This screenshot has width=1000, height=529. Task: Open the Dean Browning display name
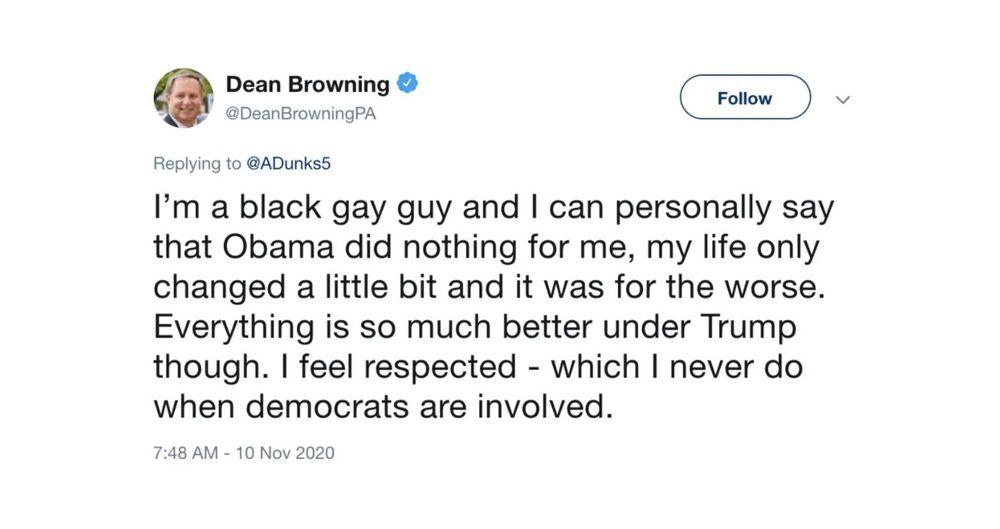307,84
